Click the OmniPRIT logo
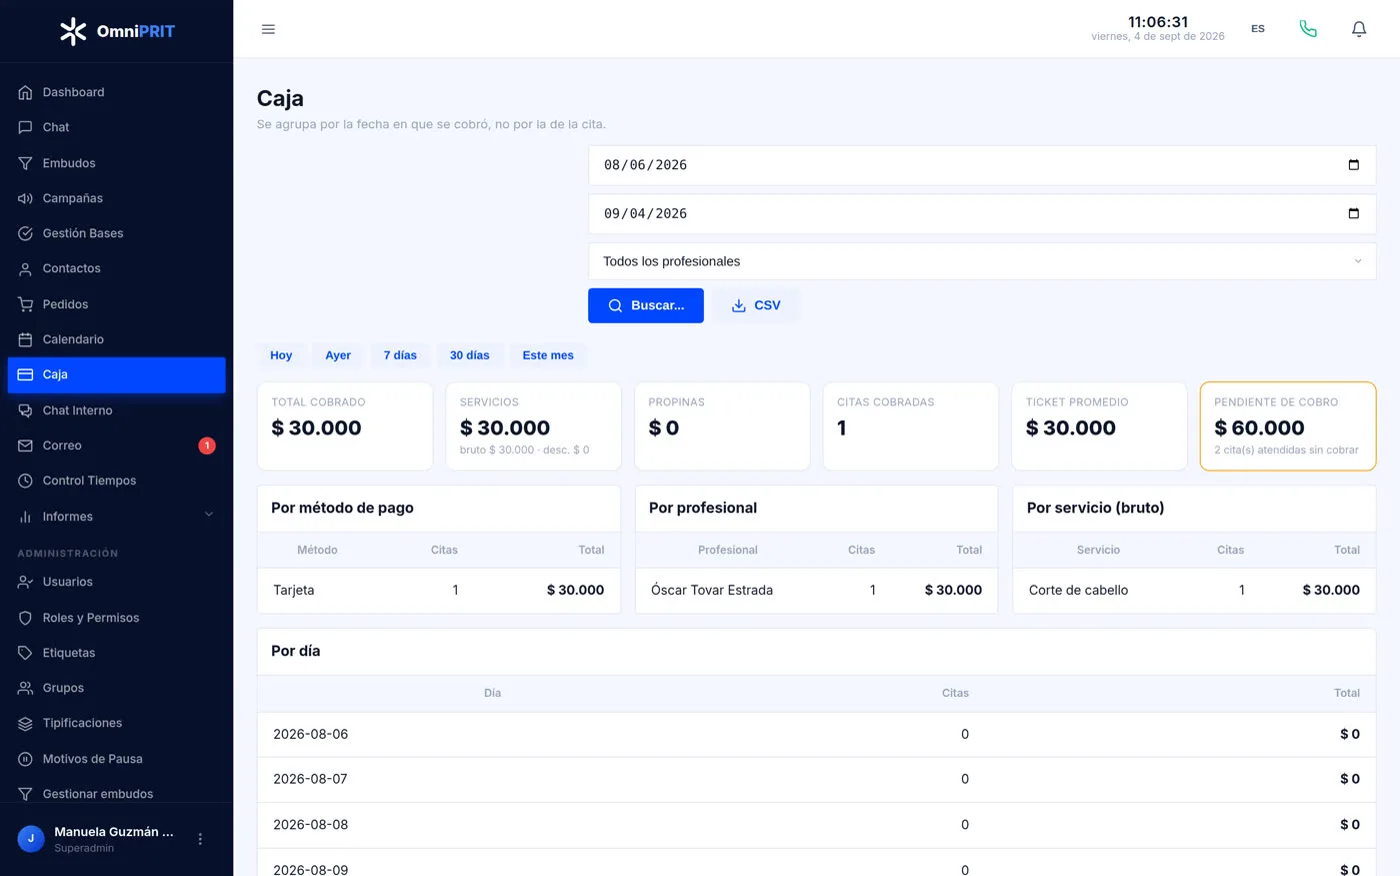 point(117,31)
